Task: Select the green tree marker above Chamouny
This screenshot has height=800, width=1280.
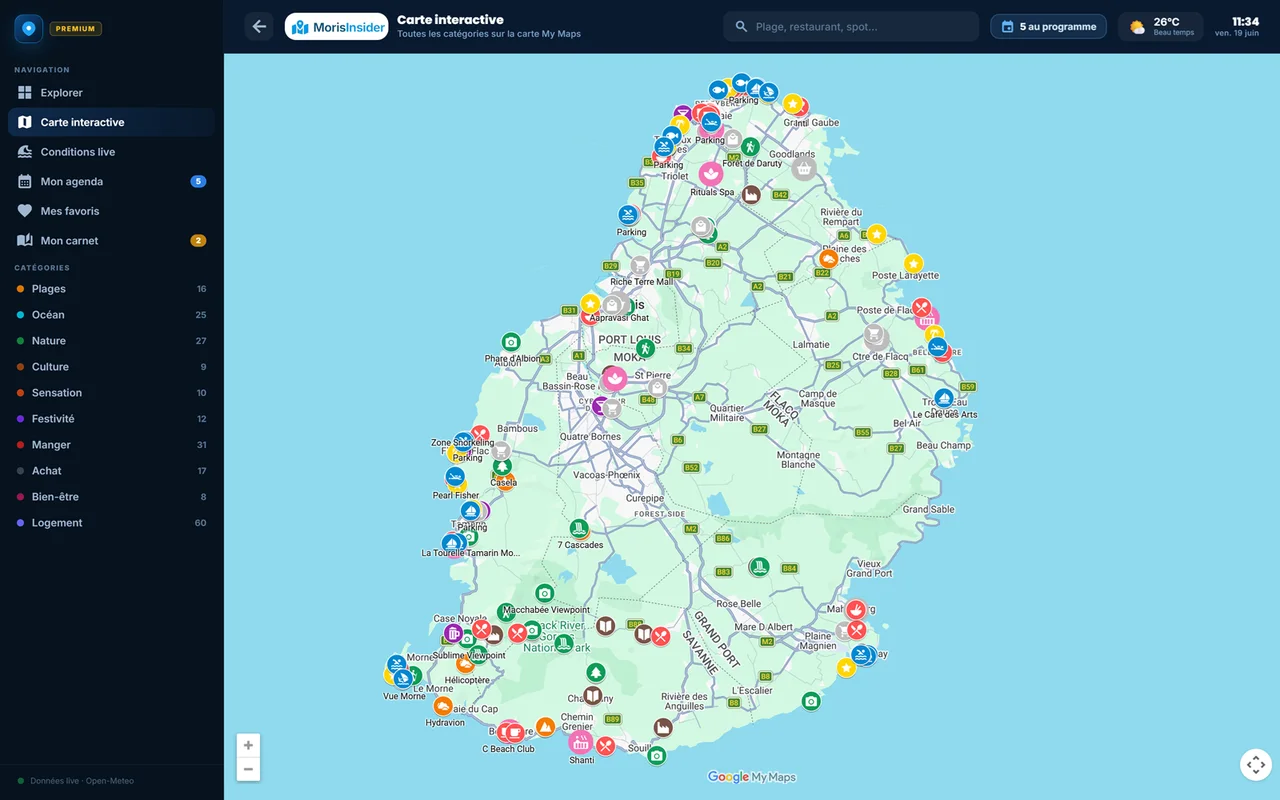Action: click(596, 673)
